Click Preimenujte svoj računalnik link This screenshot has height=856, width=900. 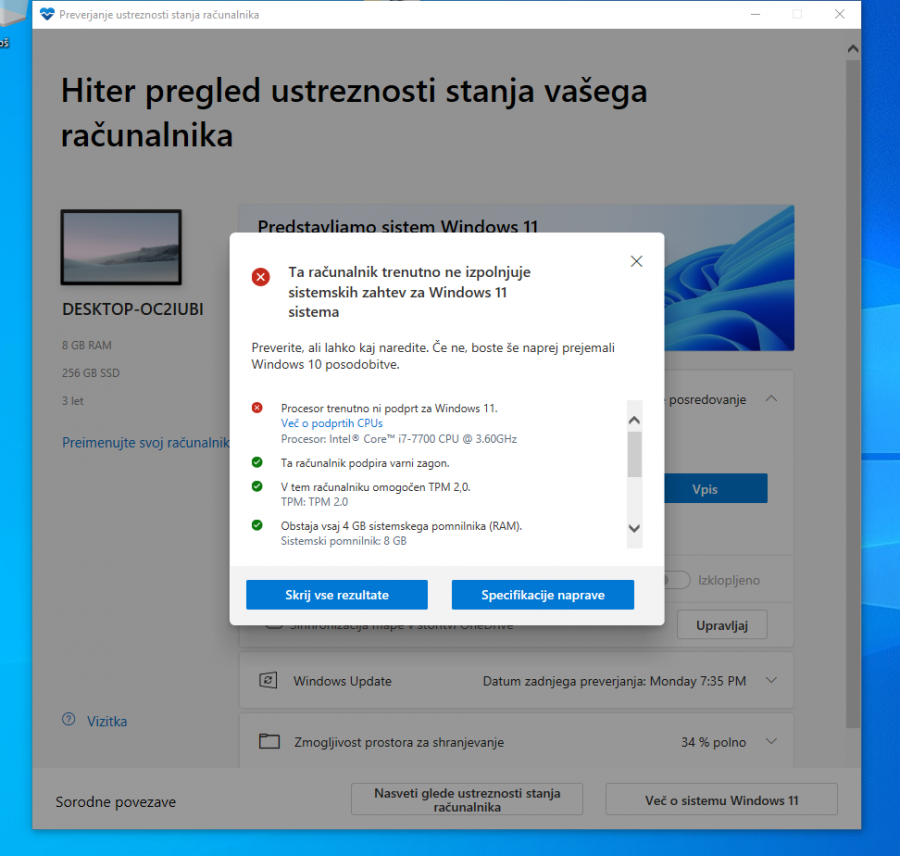[146, 442]
